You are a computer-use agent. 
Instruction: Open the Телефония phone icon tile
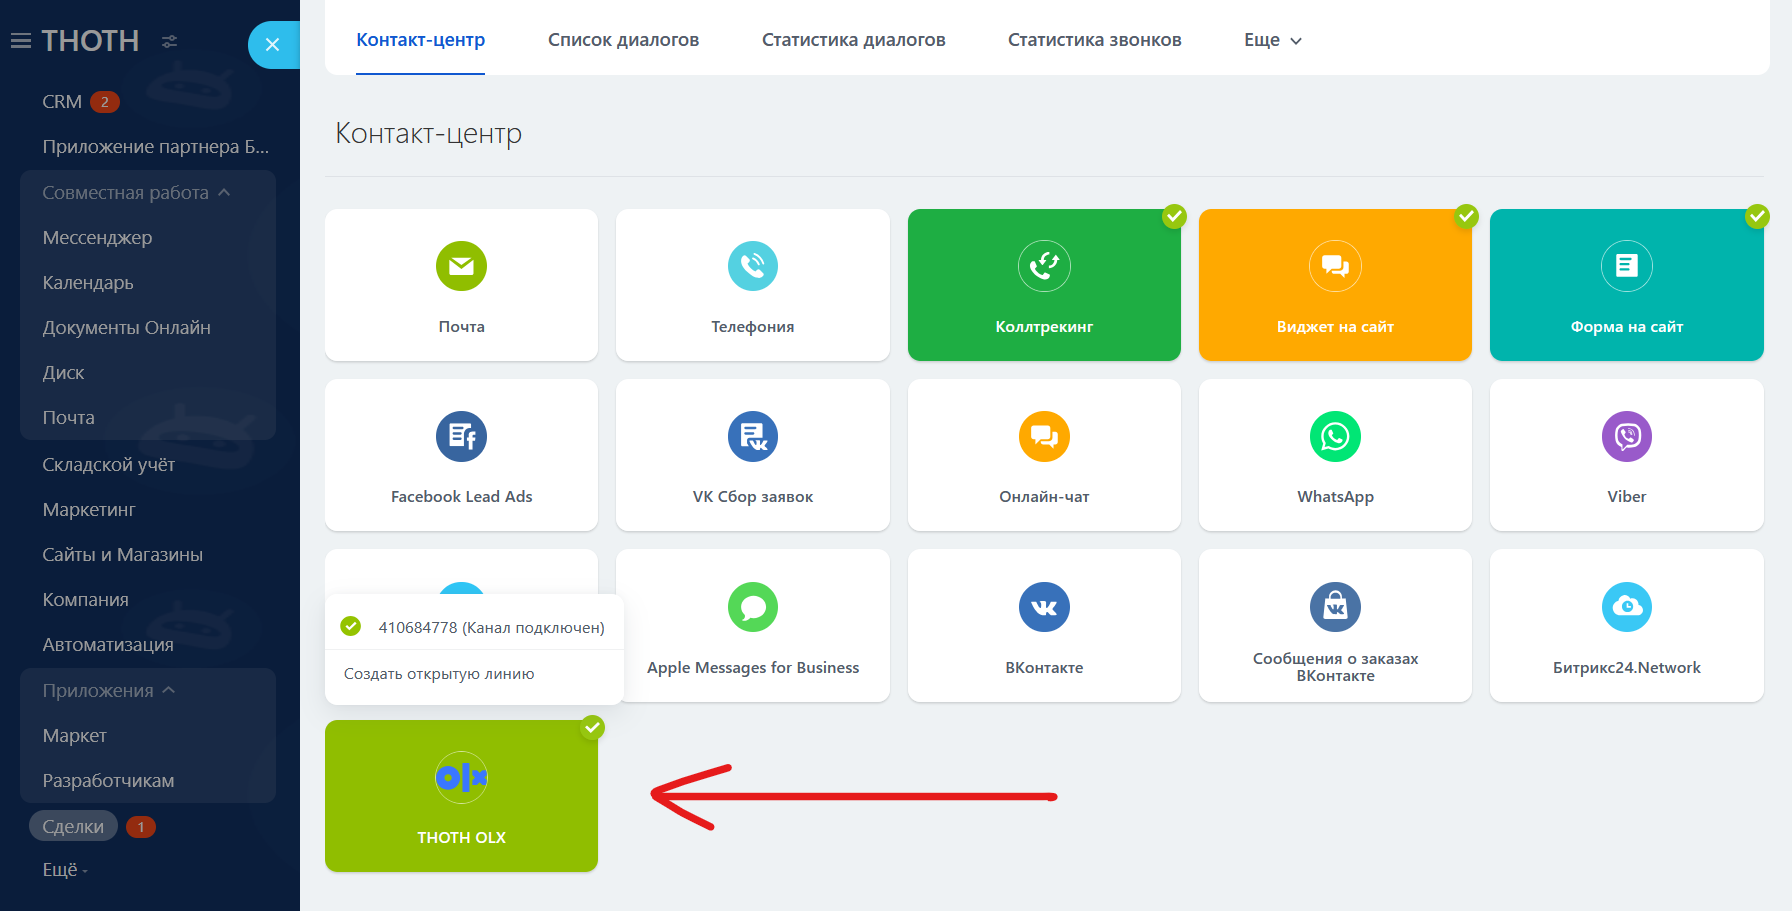(x=752, y=266)
